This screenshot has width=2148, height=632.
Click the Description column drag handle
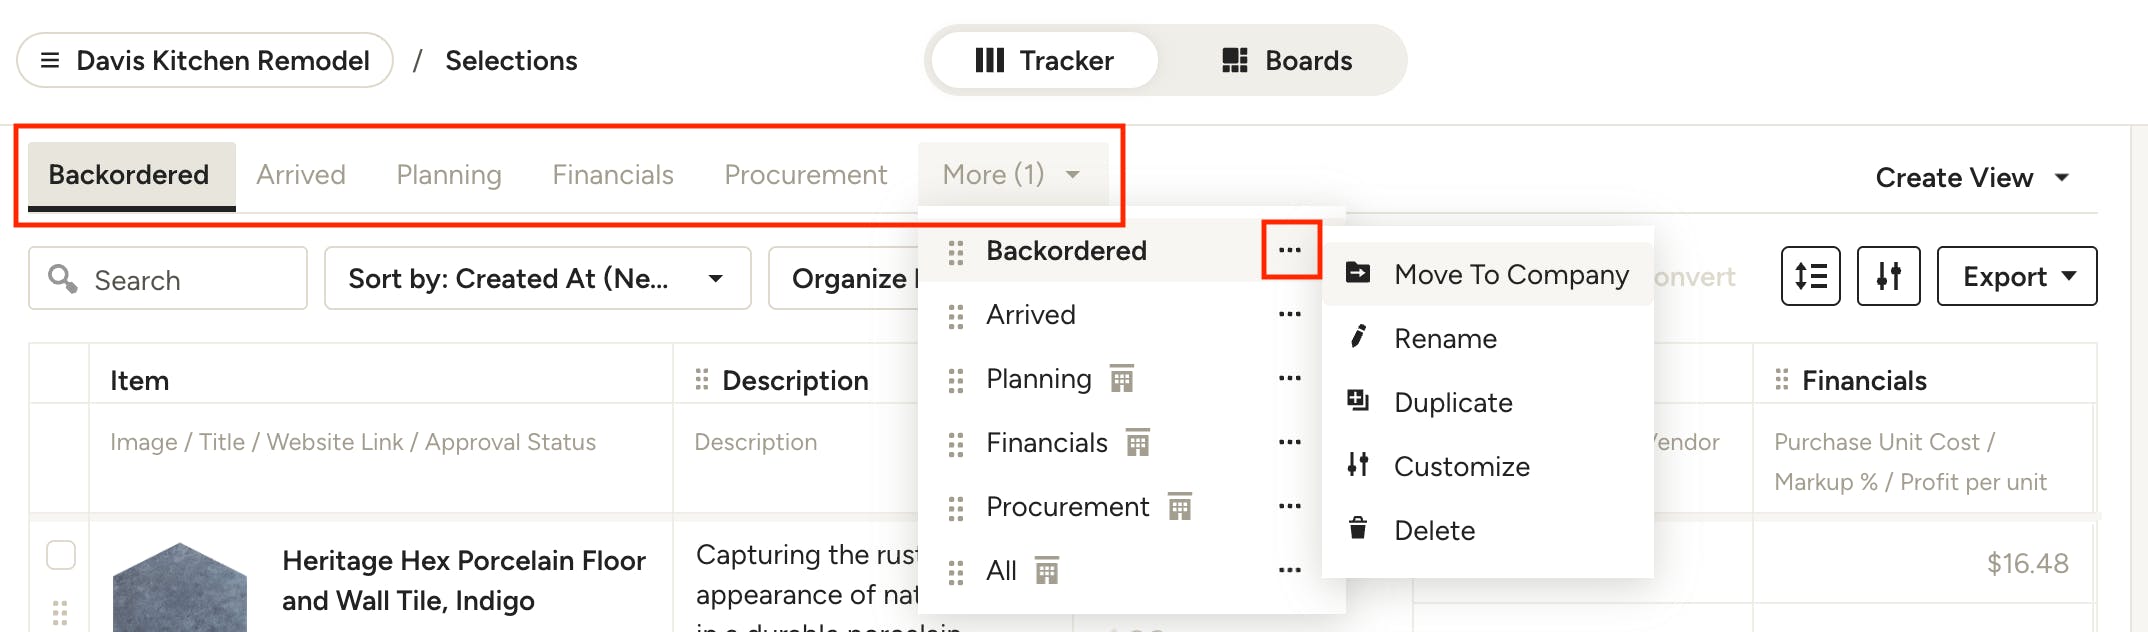[x=702, y=380]
